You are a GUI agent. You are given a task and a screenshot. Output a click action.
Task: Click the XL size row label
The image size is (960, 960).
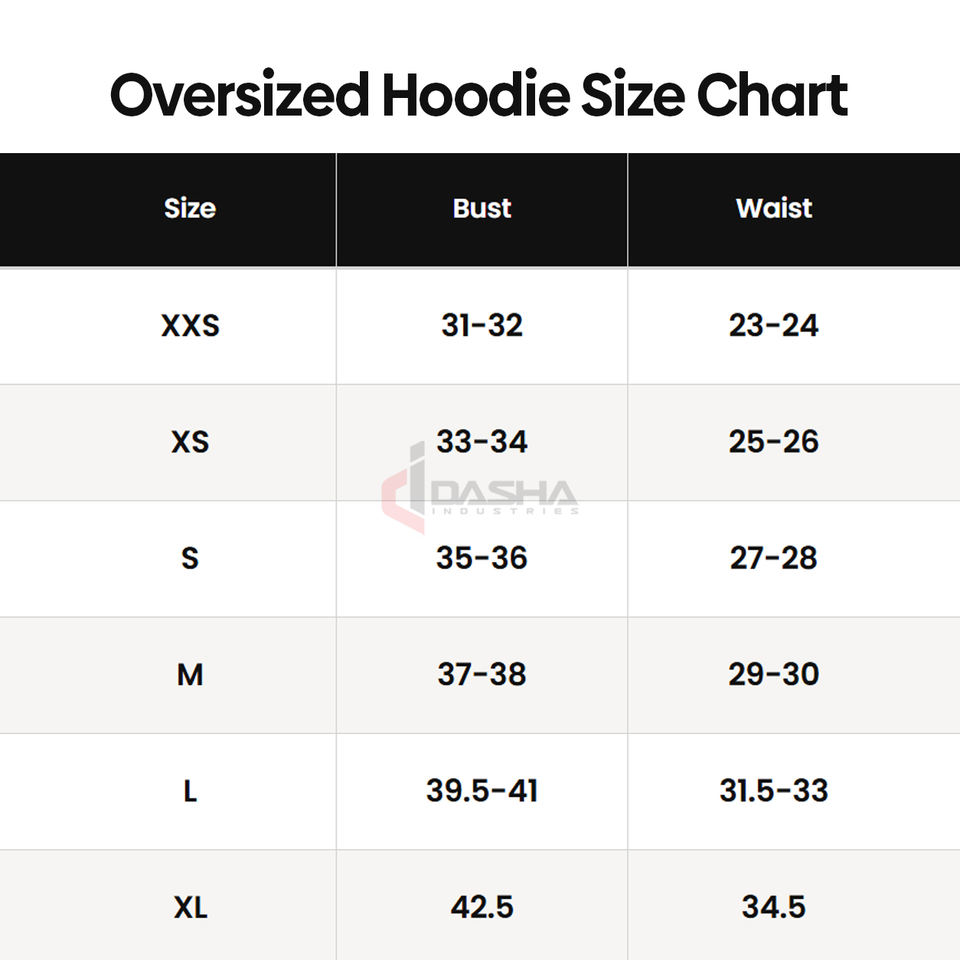pos(190,907)
